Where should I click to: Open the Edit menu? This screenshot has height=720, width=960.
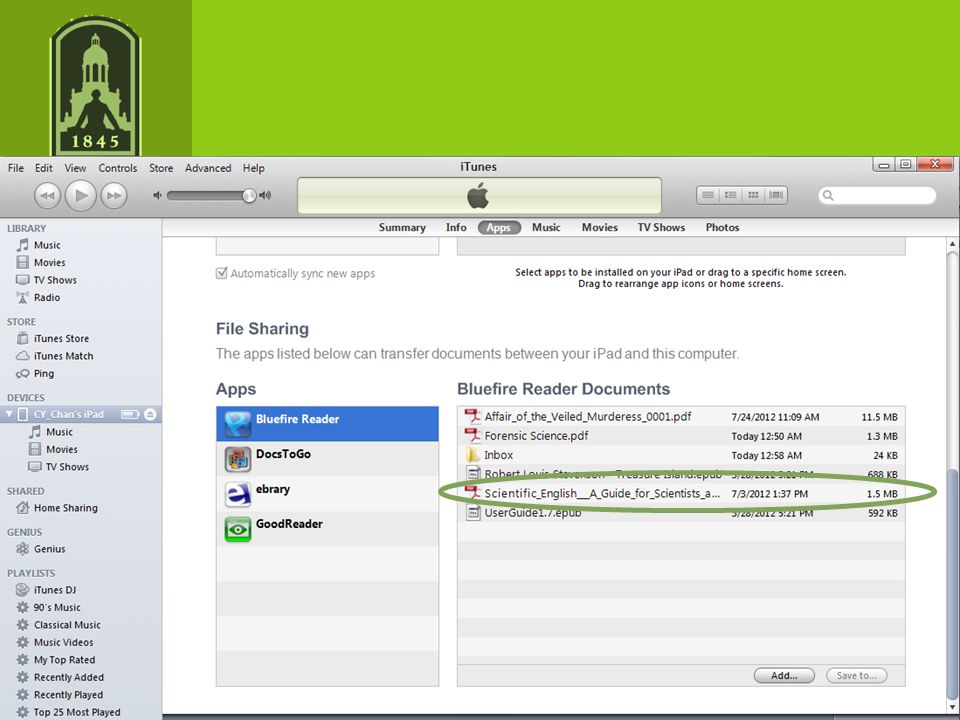(x=43, y=168)
